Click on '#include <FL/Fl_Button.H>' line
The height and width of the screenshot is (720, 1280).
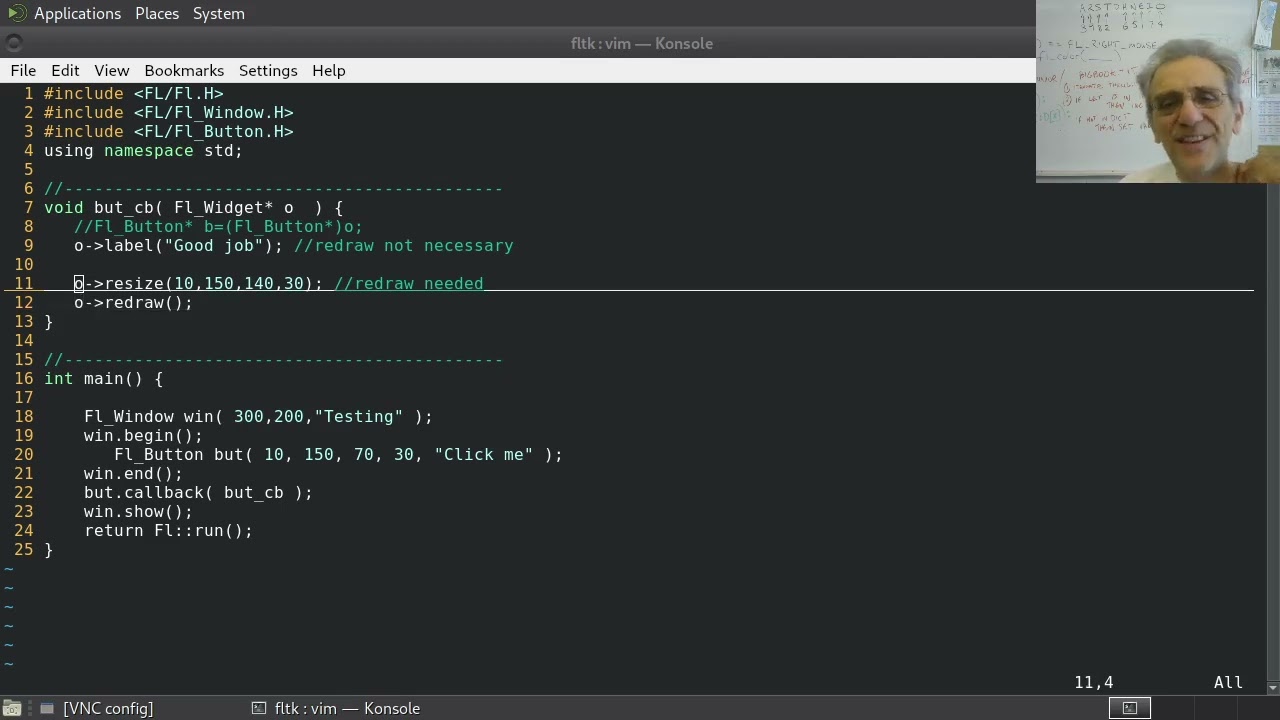tap(169, 131)
